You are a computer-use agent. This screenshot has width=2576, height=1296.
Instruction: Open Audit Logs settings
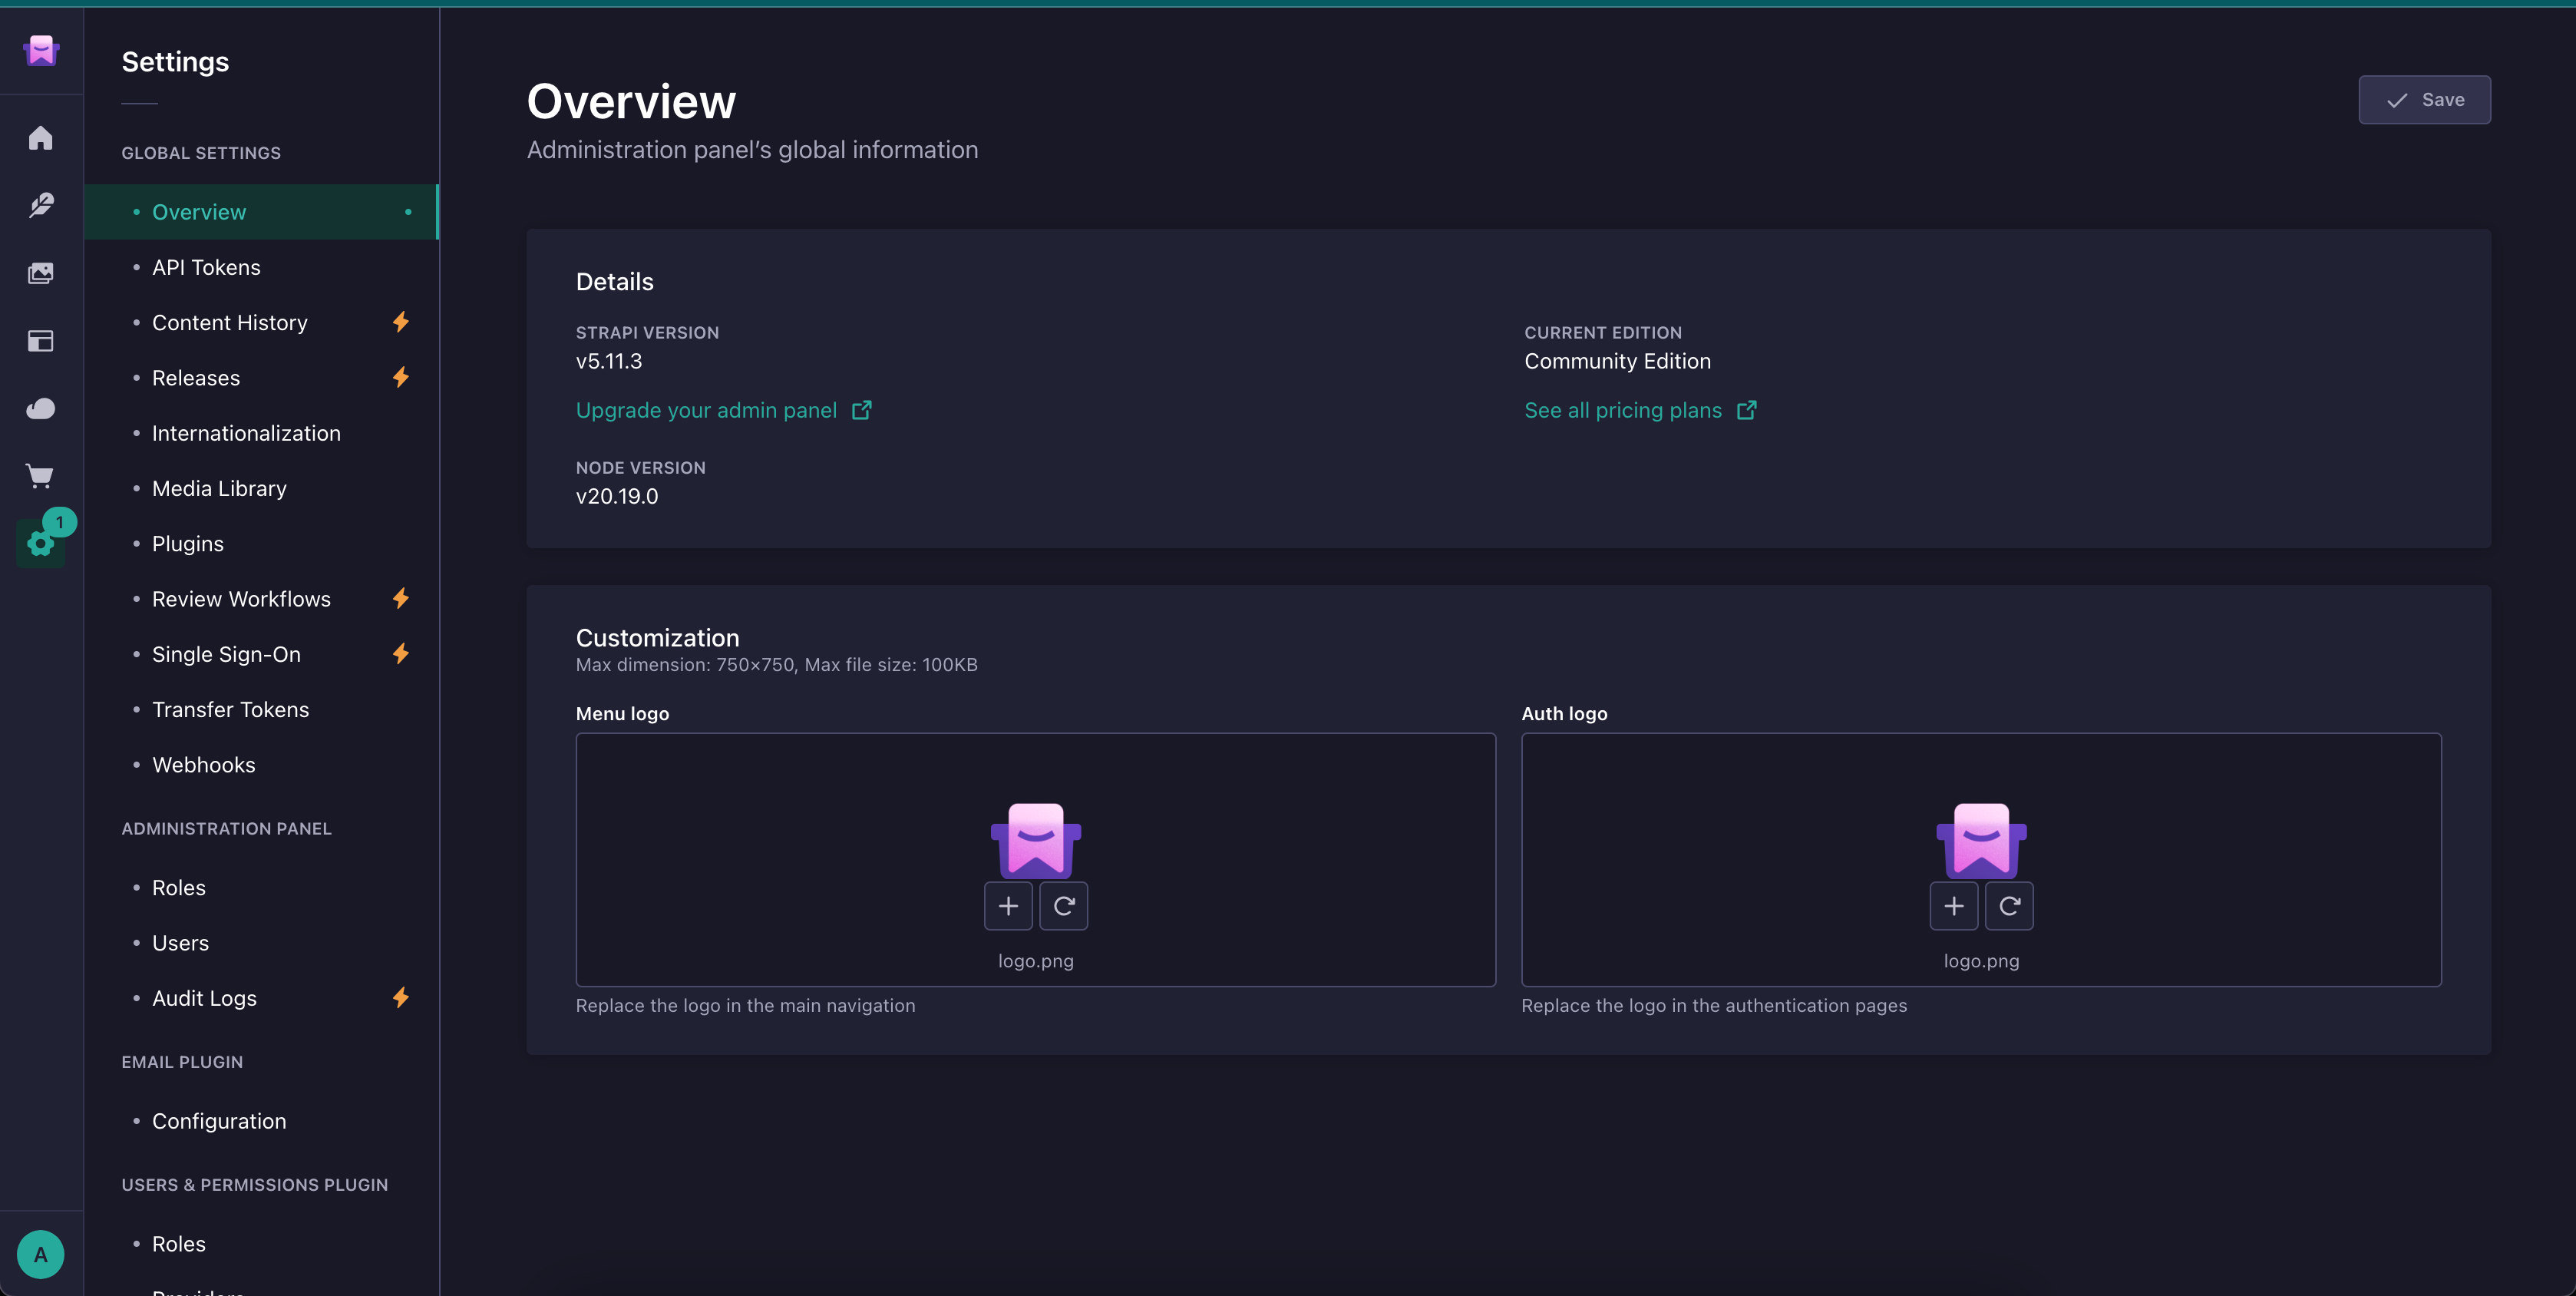point(261,998)
